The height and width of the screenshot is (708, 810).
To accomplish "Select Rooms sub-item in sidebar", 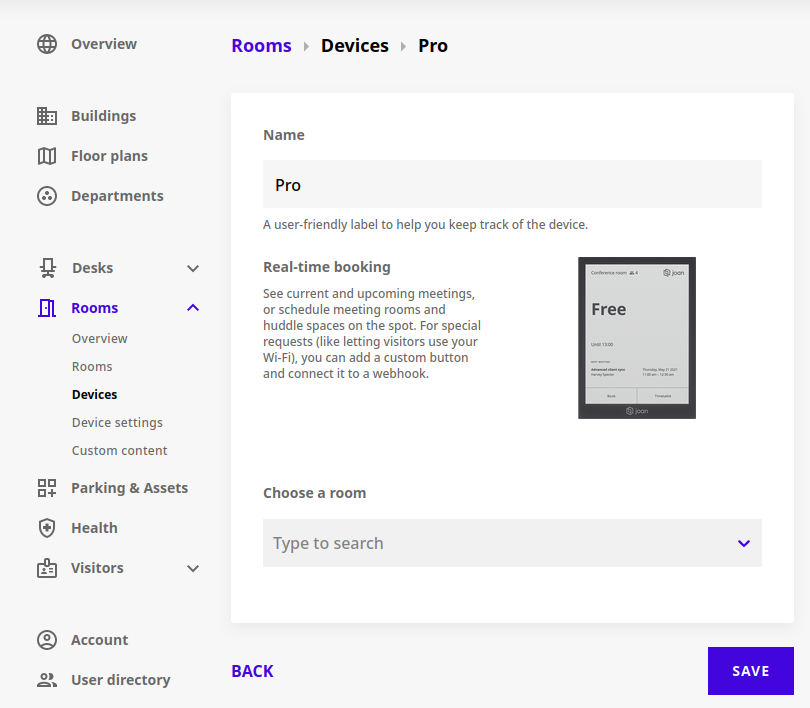I will (x=92, y=367).
